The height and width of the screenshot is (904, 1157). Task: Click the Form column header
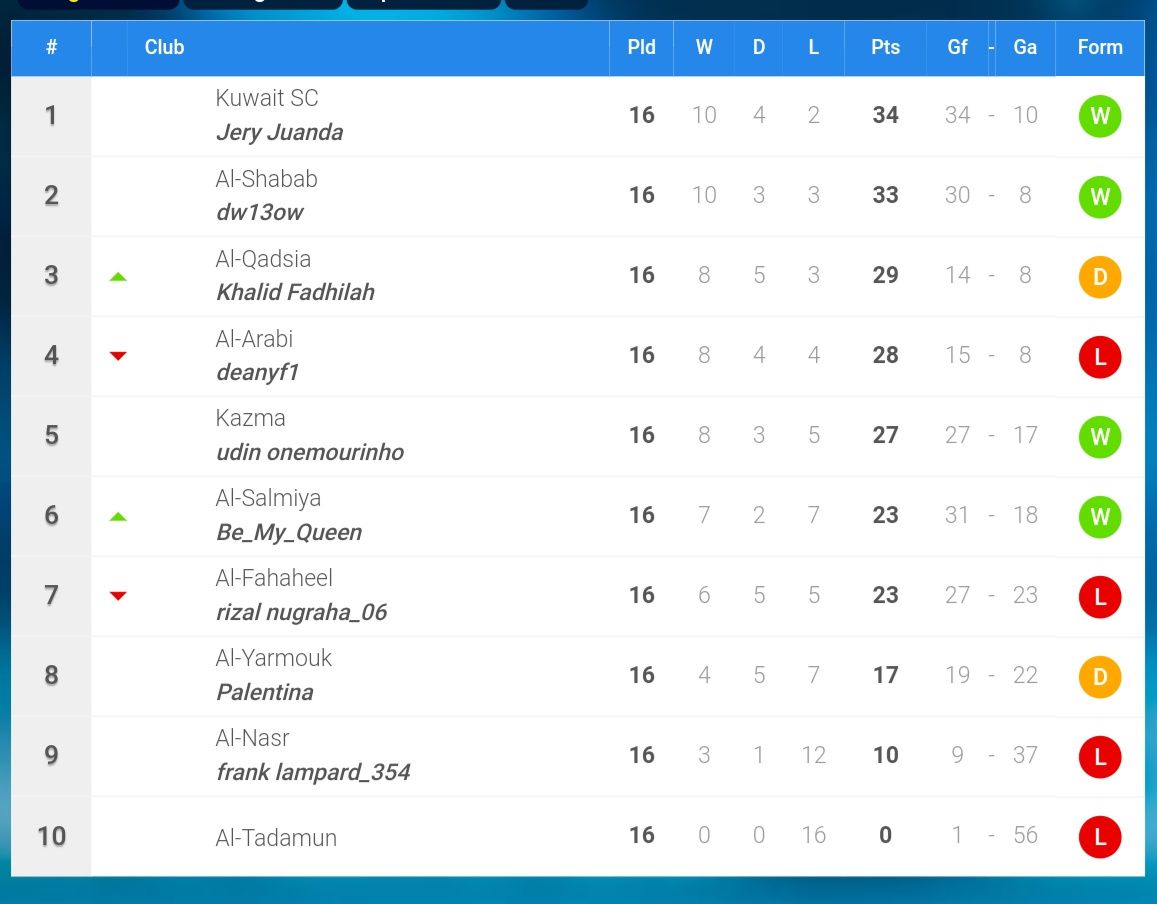[1099, 47]
